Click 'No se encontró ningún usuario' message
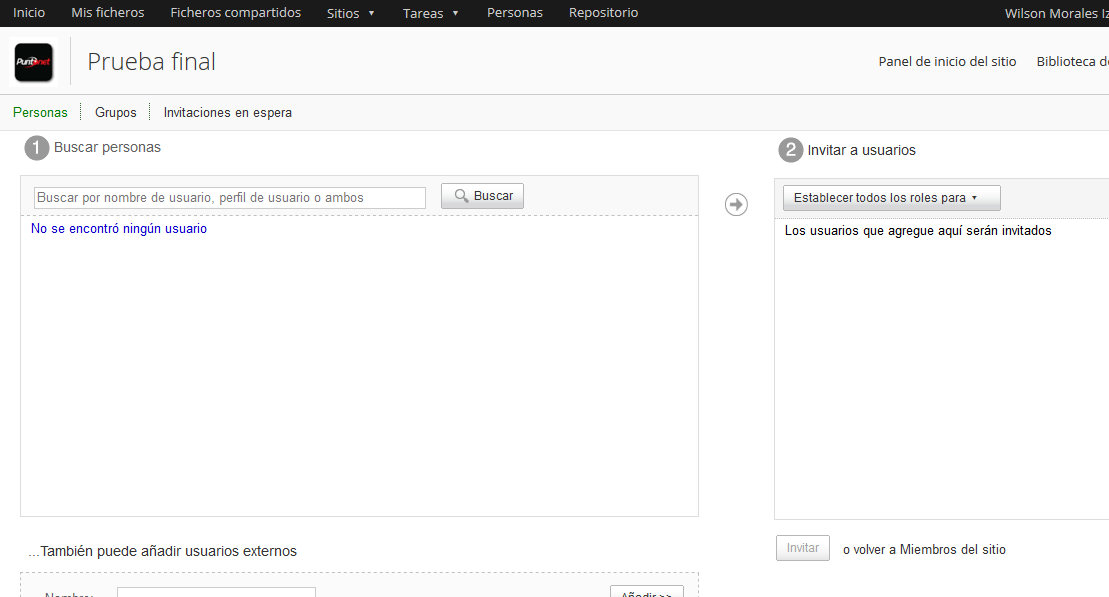1109x597 pixels. [x=119, y=228]
